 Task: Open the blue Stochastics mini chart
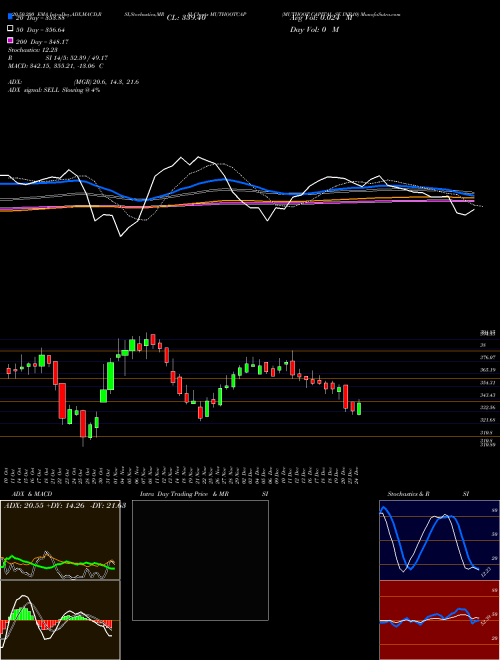tap(439, 540)
